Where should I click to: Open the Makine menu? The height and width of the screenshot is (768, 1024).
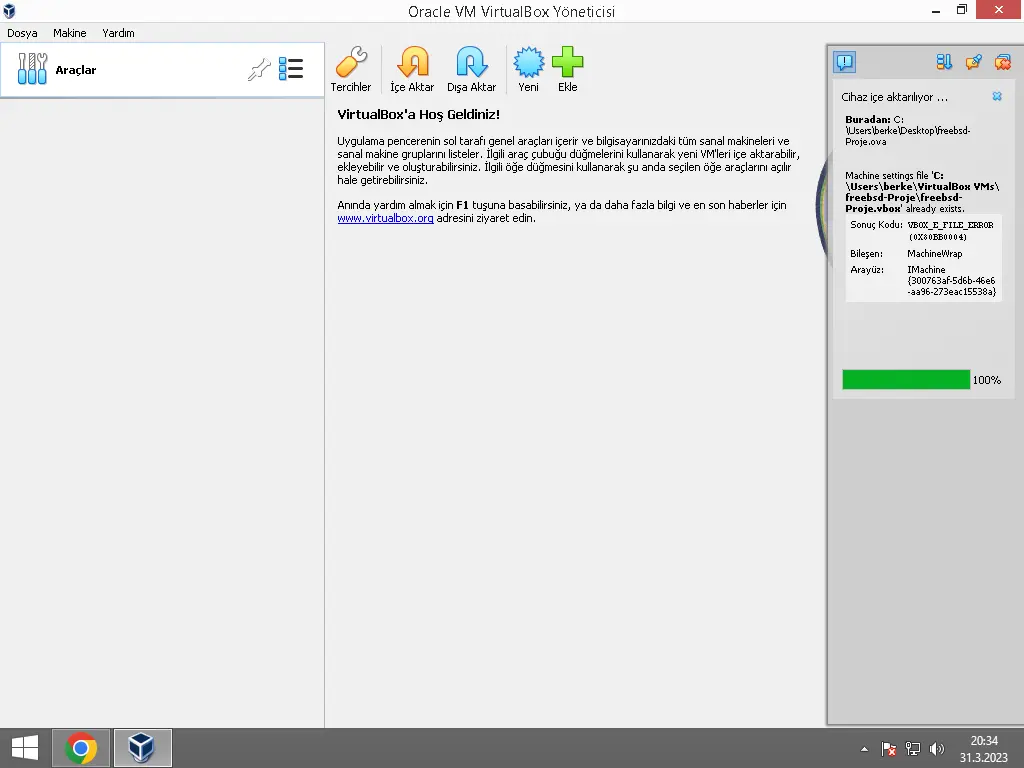[x=69, y=32]
